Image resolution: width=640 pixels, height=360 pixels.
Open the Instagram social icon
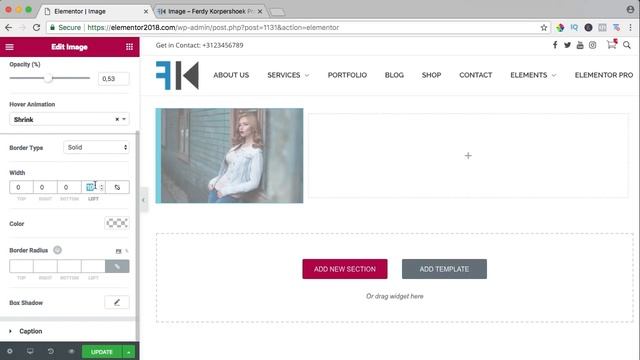[x=593, y=45]
